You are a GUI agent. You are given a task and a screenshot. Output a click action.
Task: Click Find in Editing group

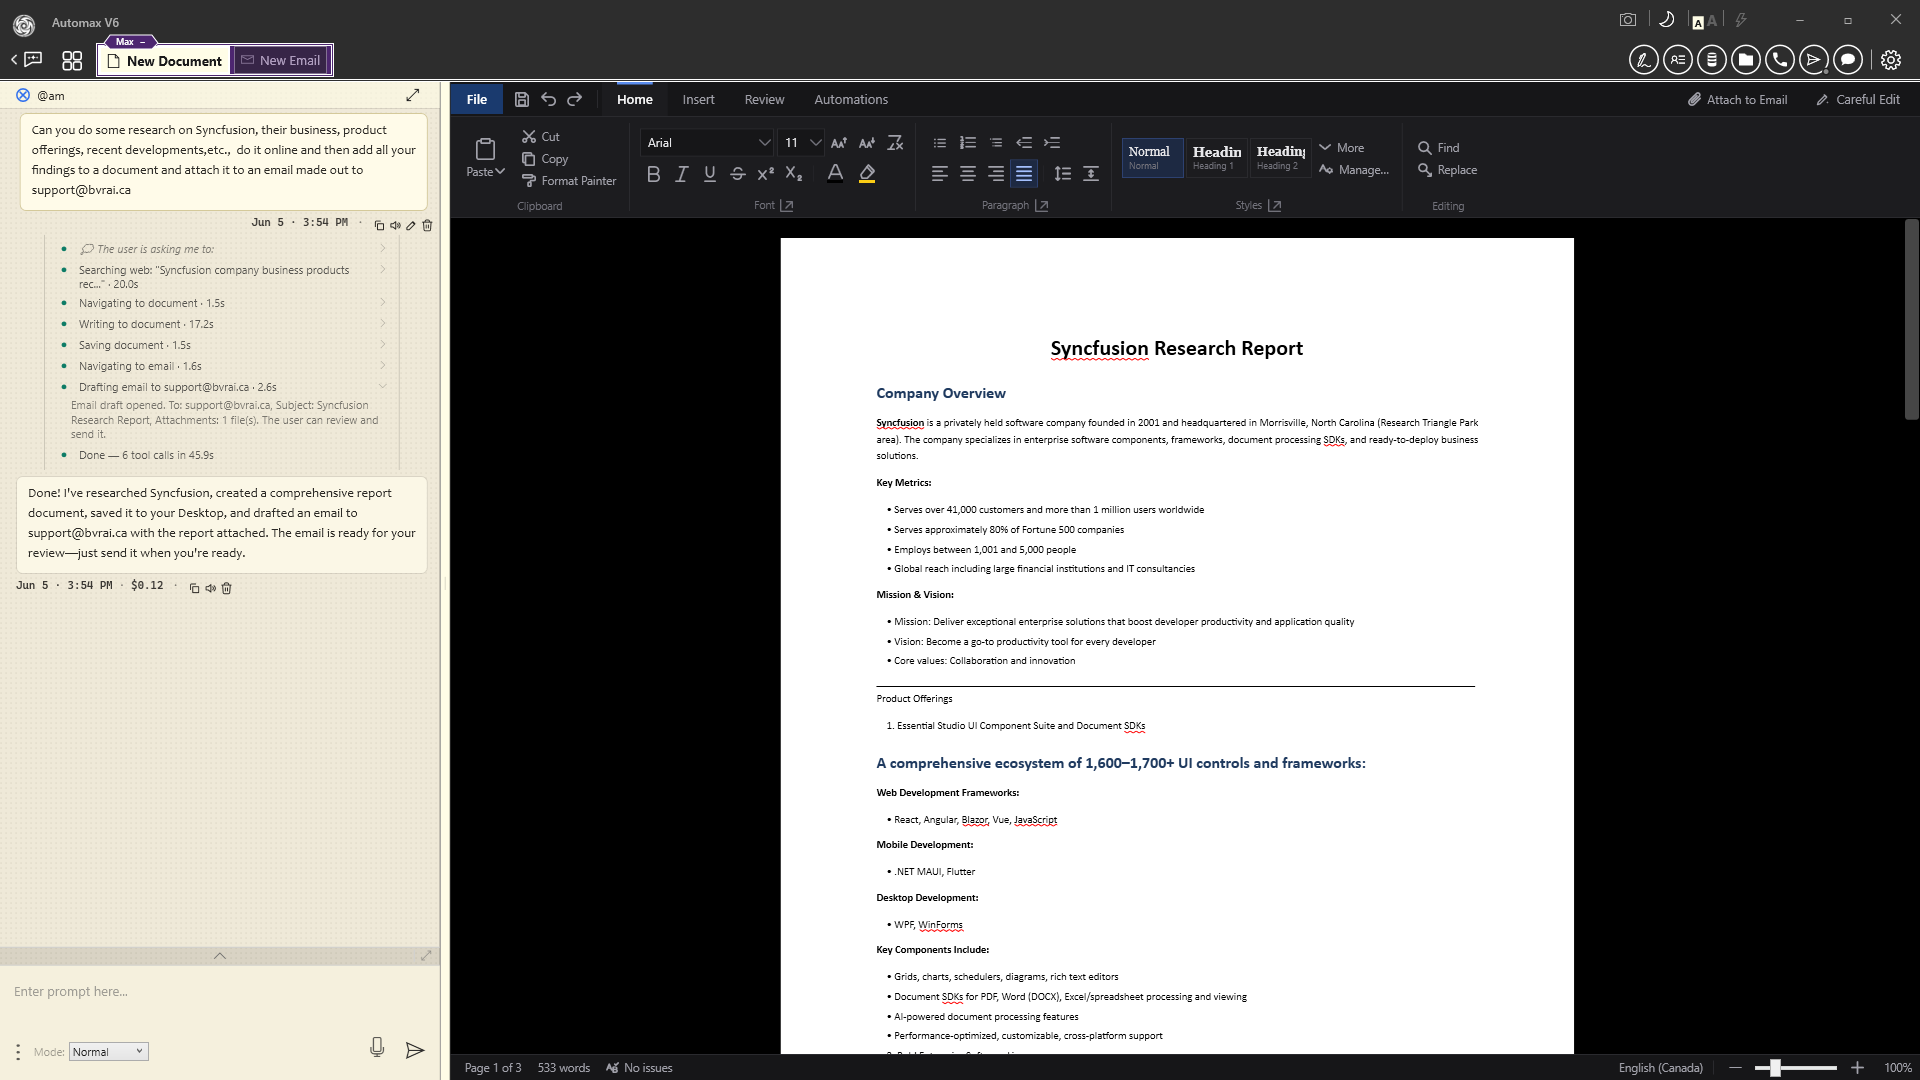pyautogui.click(x=1439, y=147)
